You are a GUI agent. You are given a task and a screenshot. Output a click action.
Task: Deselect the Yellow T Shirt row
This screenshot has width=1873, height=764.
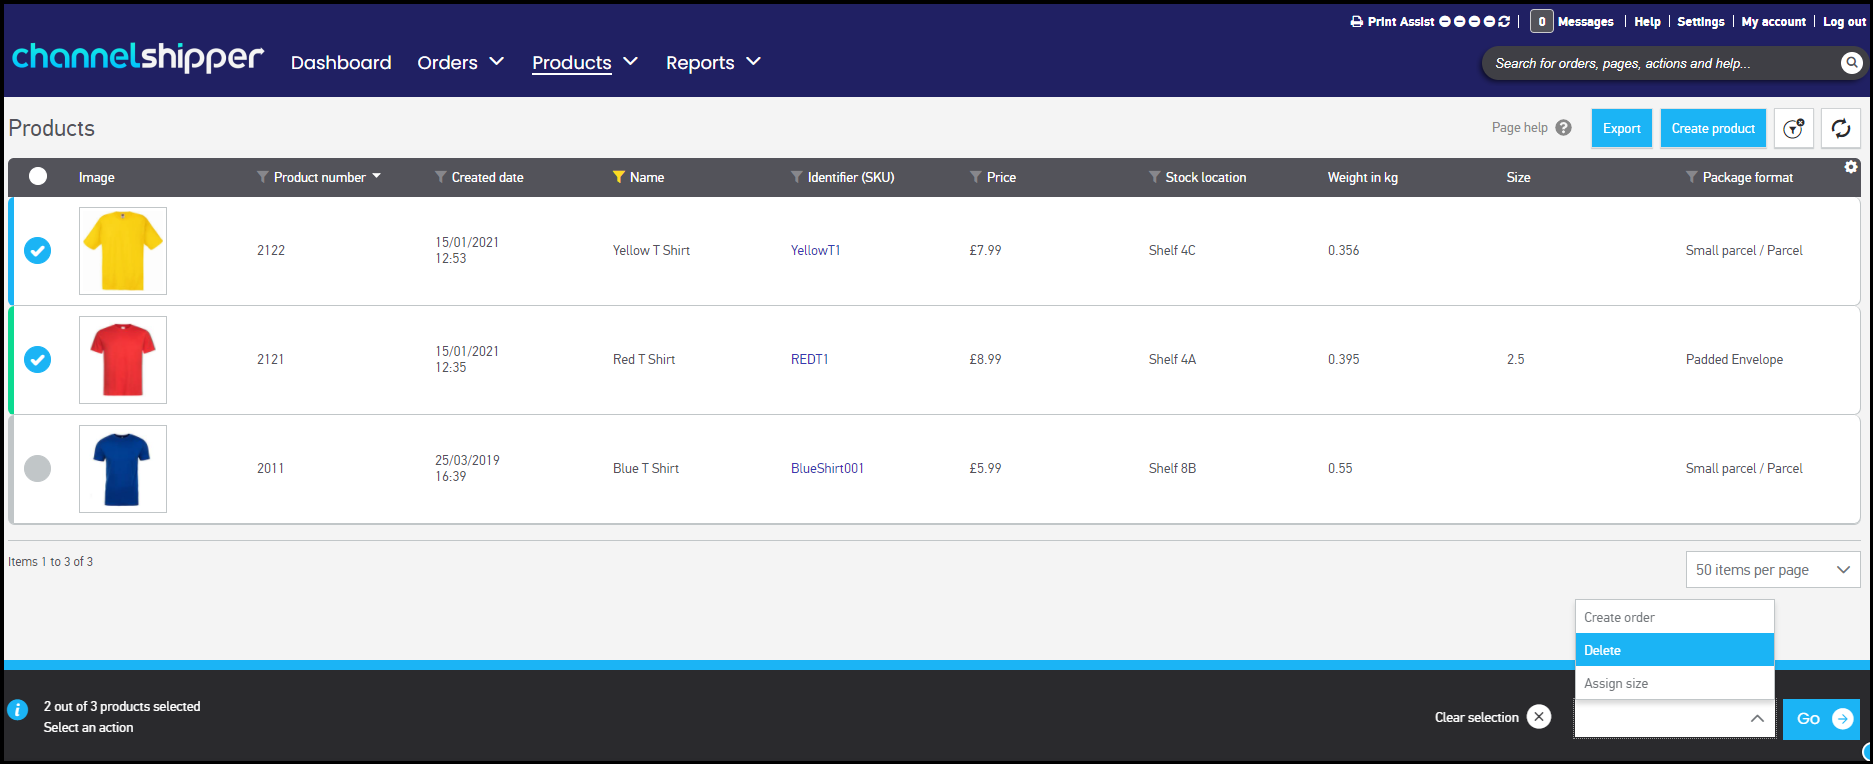[38, 250]
